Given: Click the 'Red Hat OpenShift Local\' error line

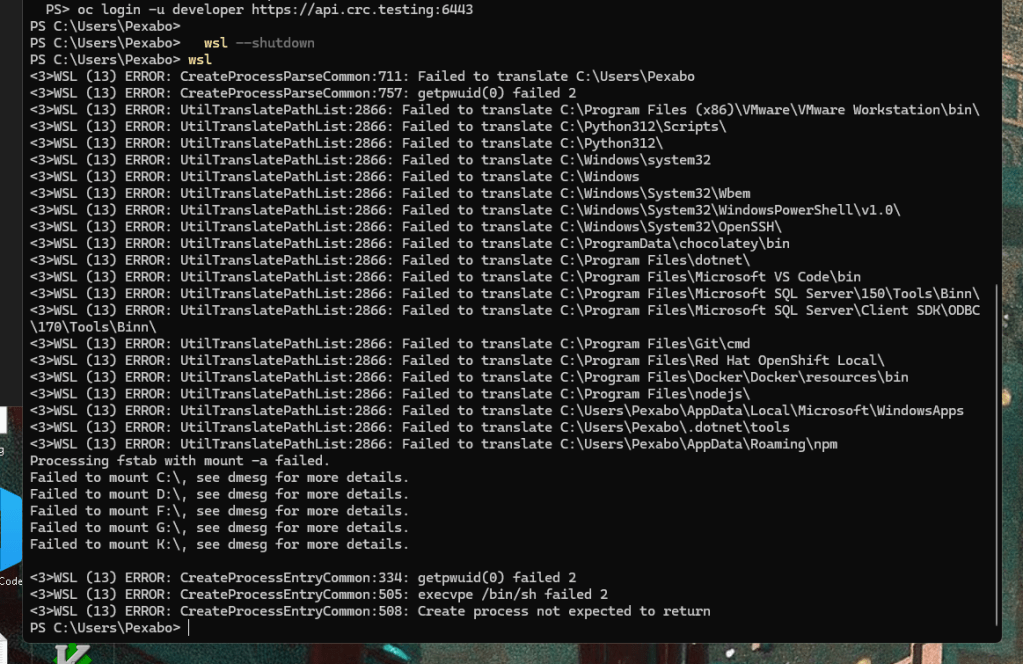Looking at the screenshot, I should click(x=457, y=361).
